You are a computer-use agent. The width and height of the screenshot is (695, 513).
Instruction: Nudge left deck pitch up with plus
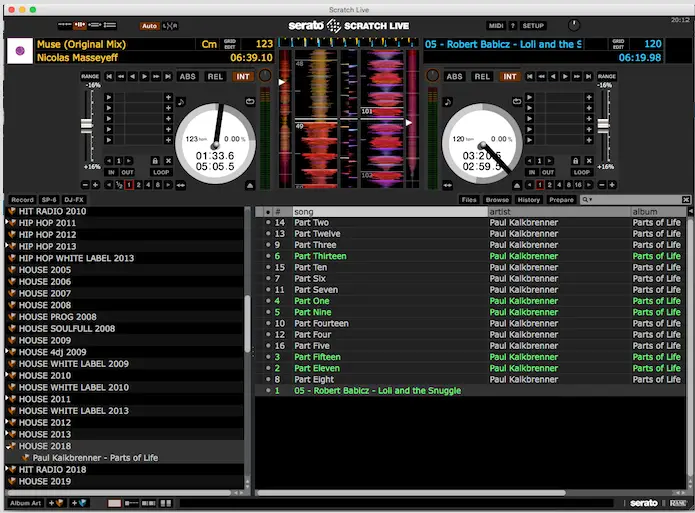click(95, 185)
